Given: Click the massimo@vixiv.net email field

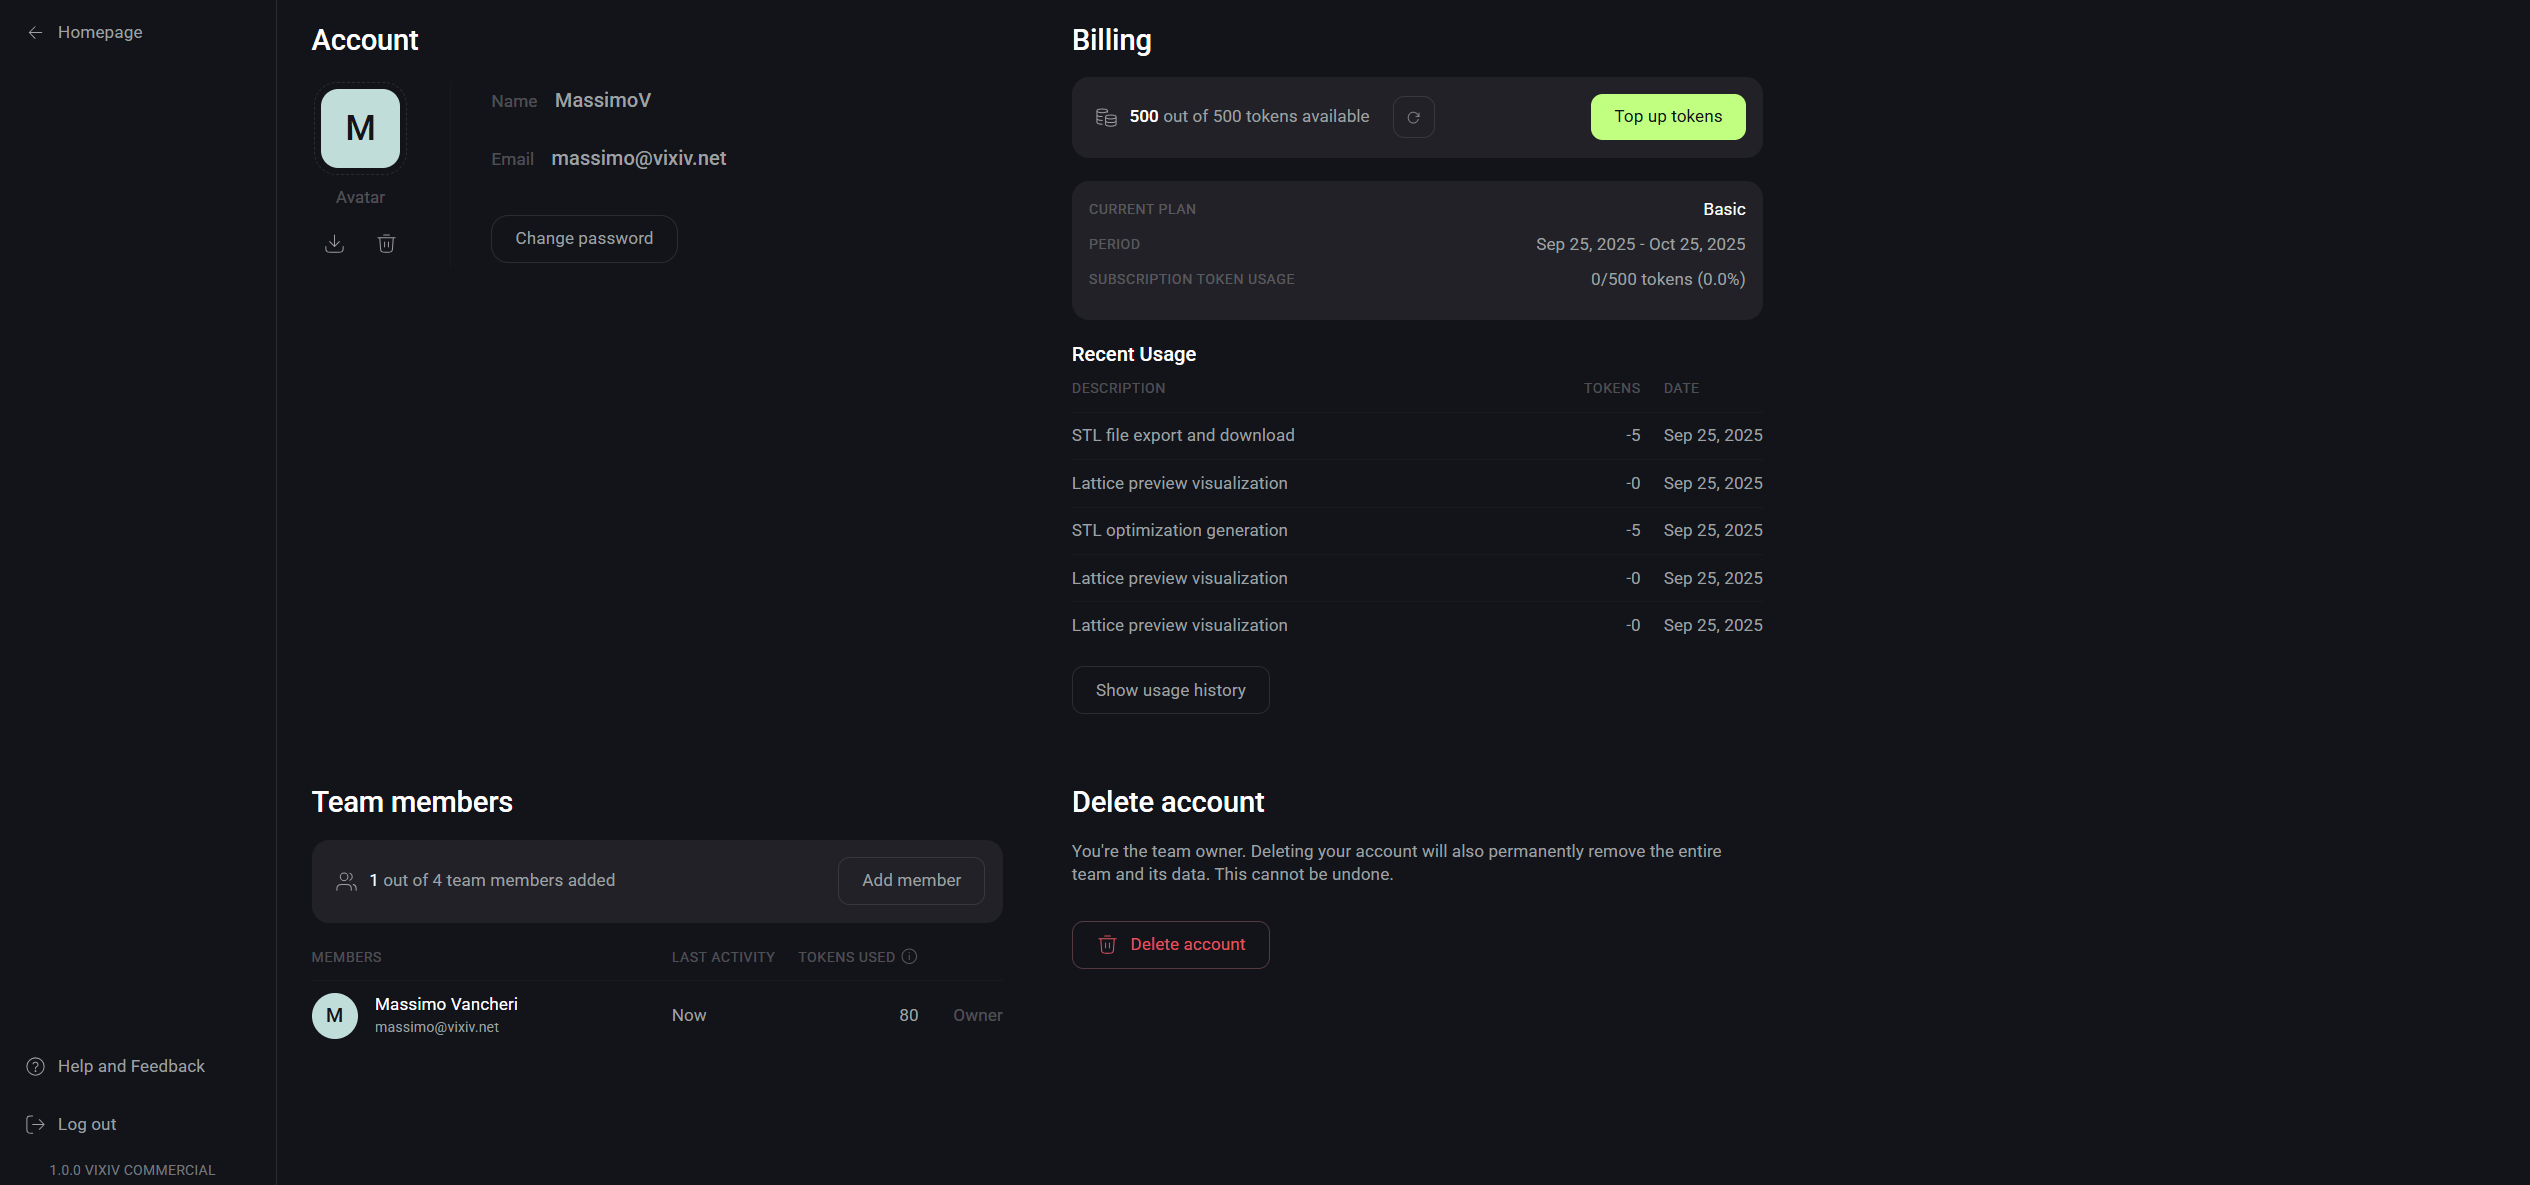Looking at the screenshot, I should [x=638, y=159].
